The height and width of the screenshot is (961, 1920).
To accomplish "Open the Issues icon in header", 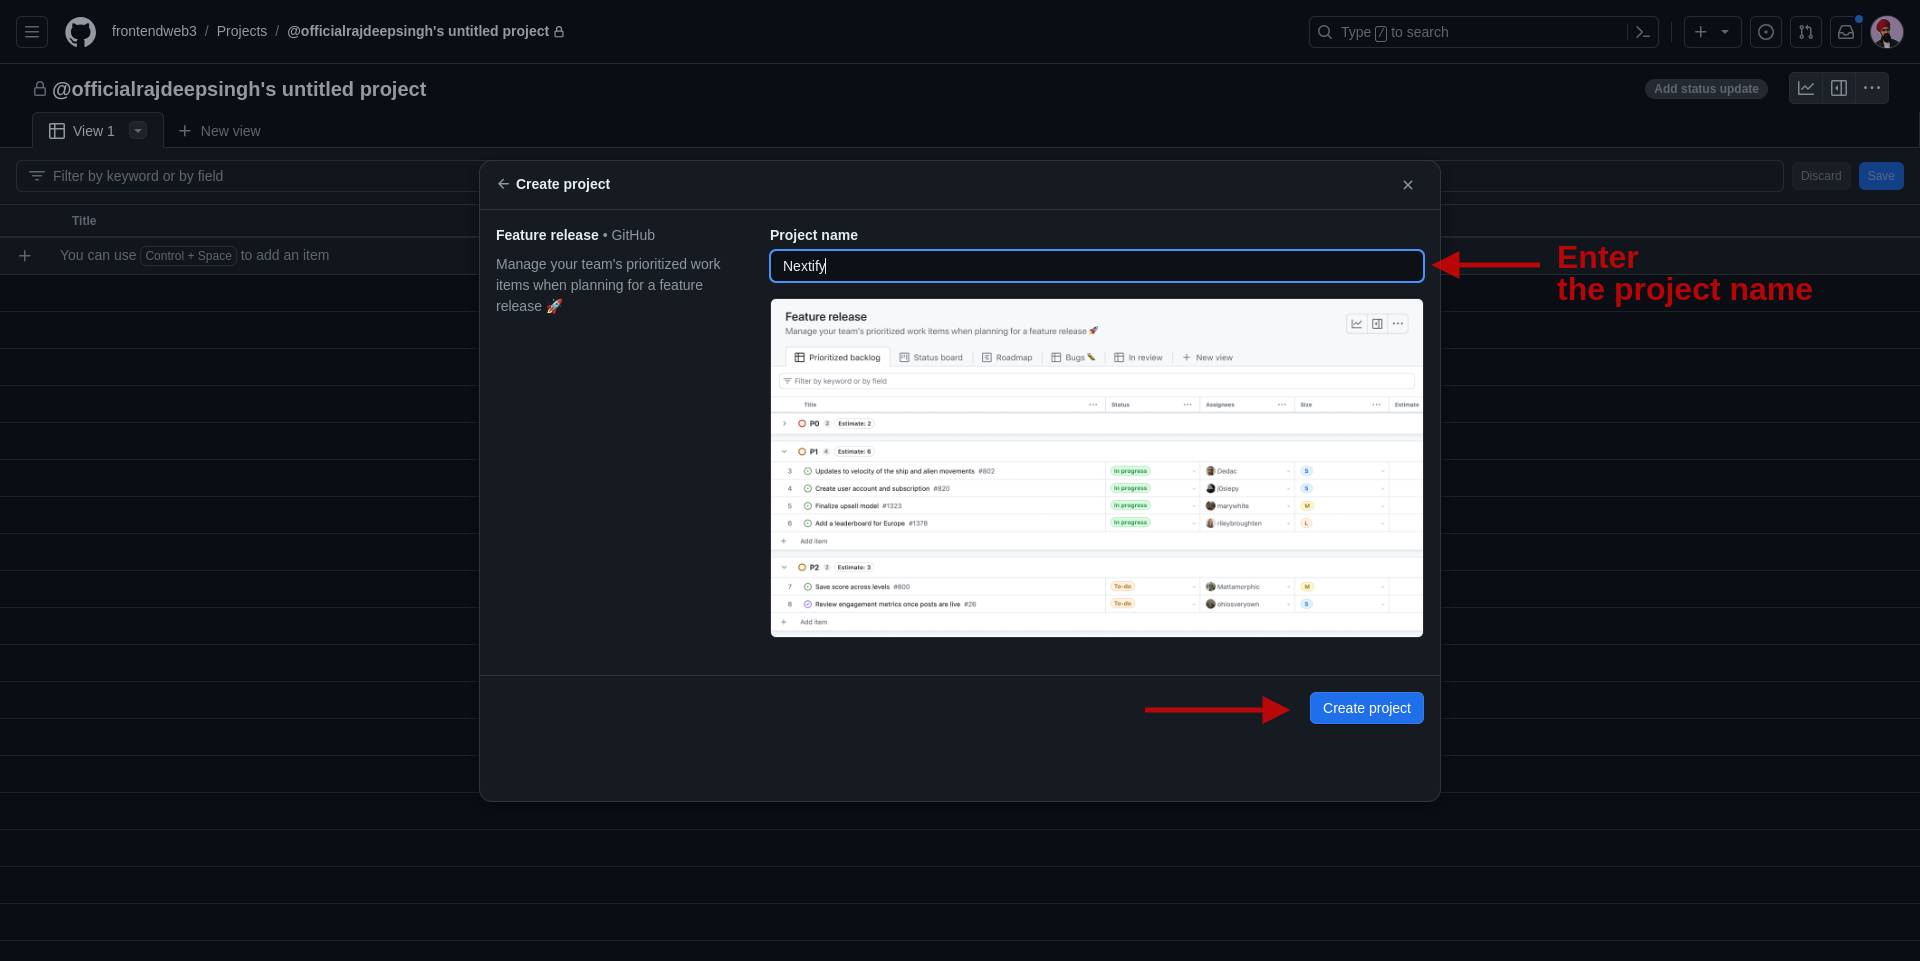I will [1766, 32].
